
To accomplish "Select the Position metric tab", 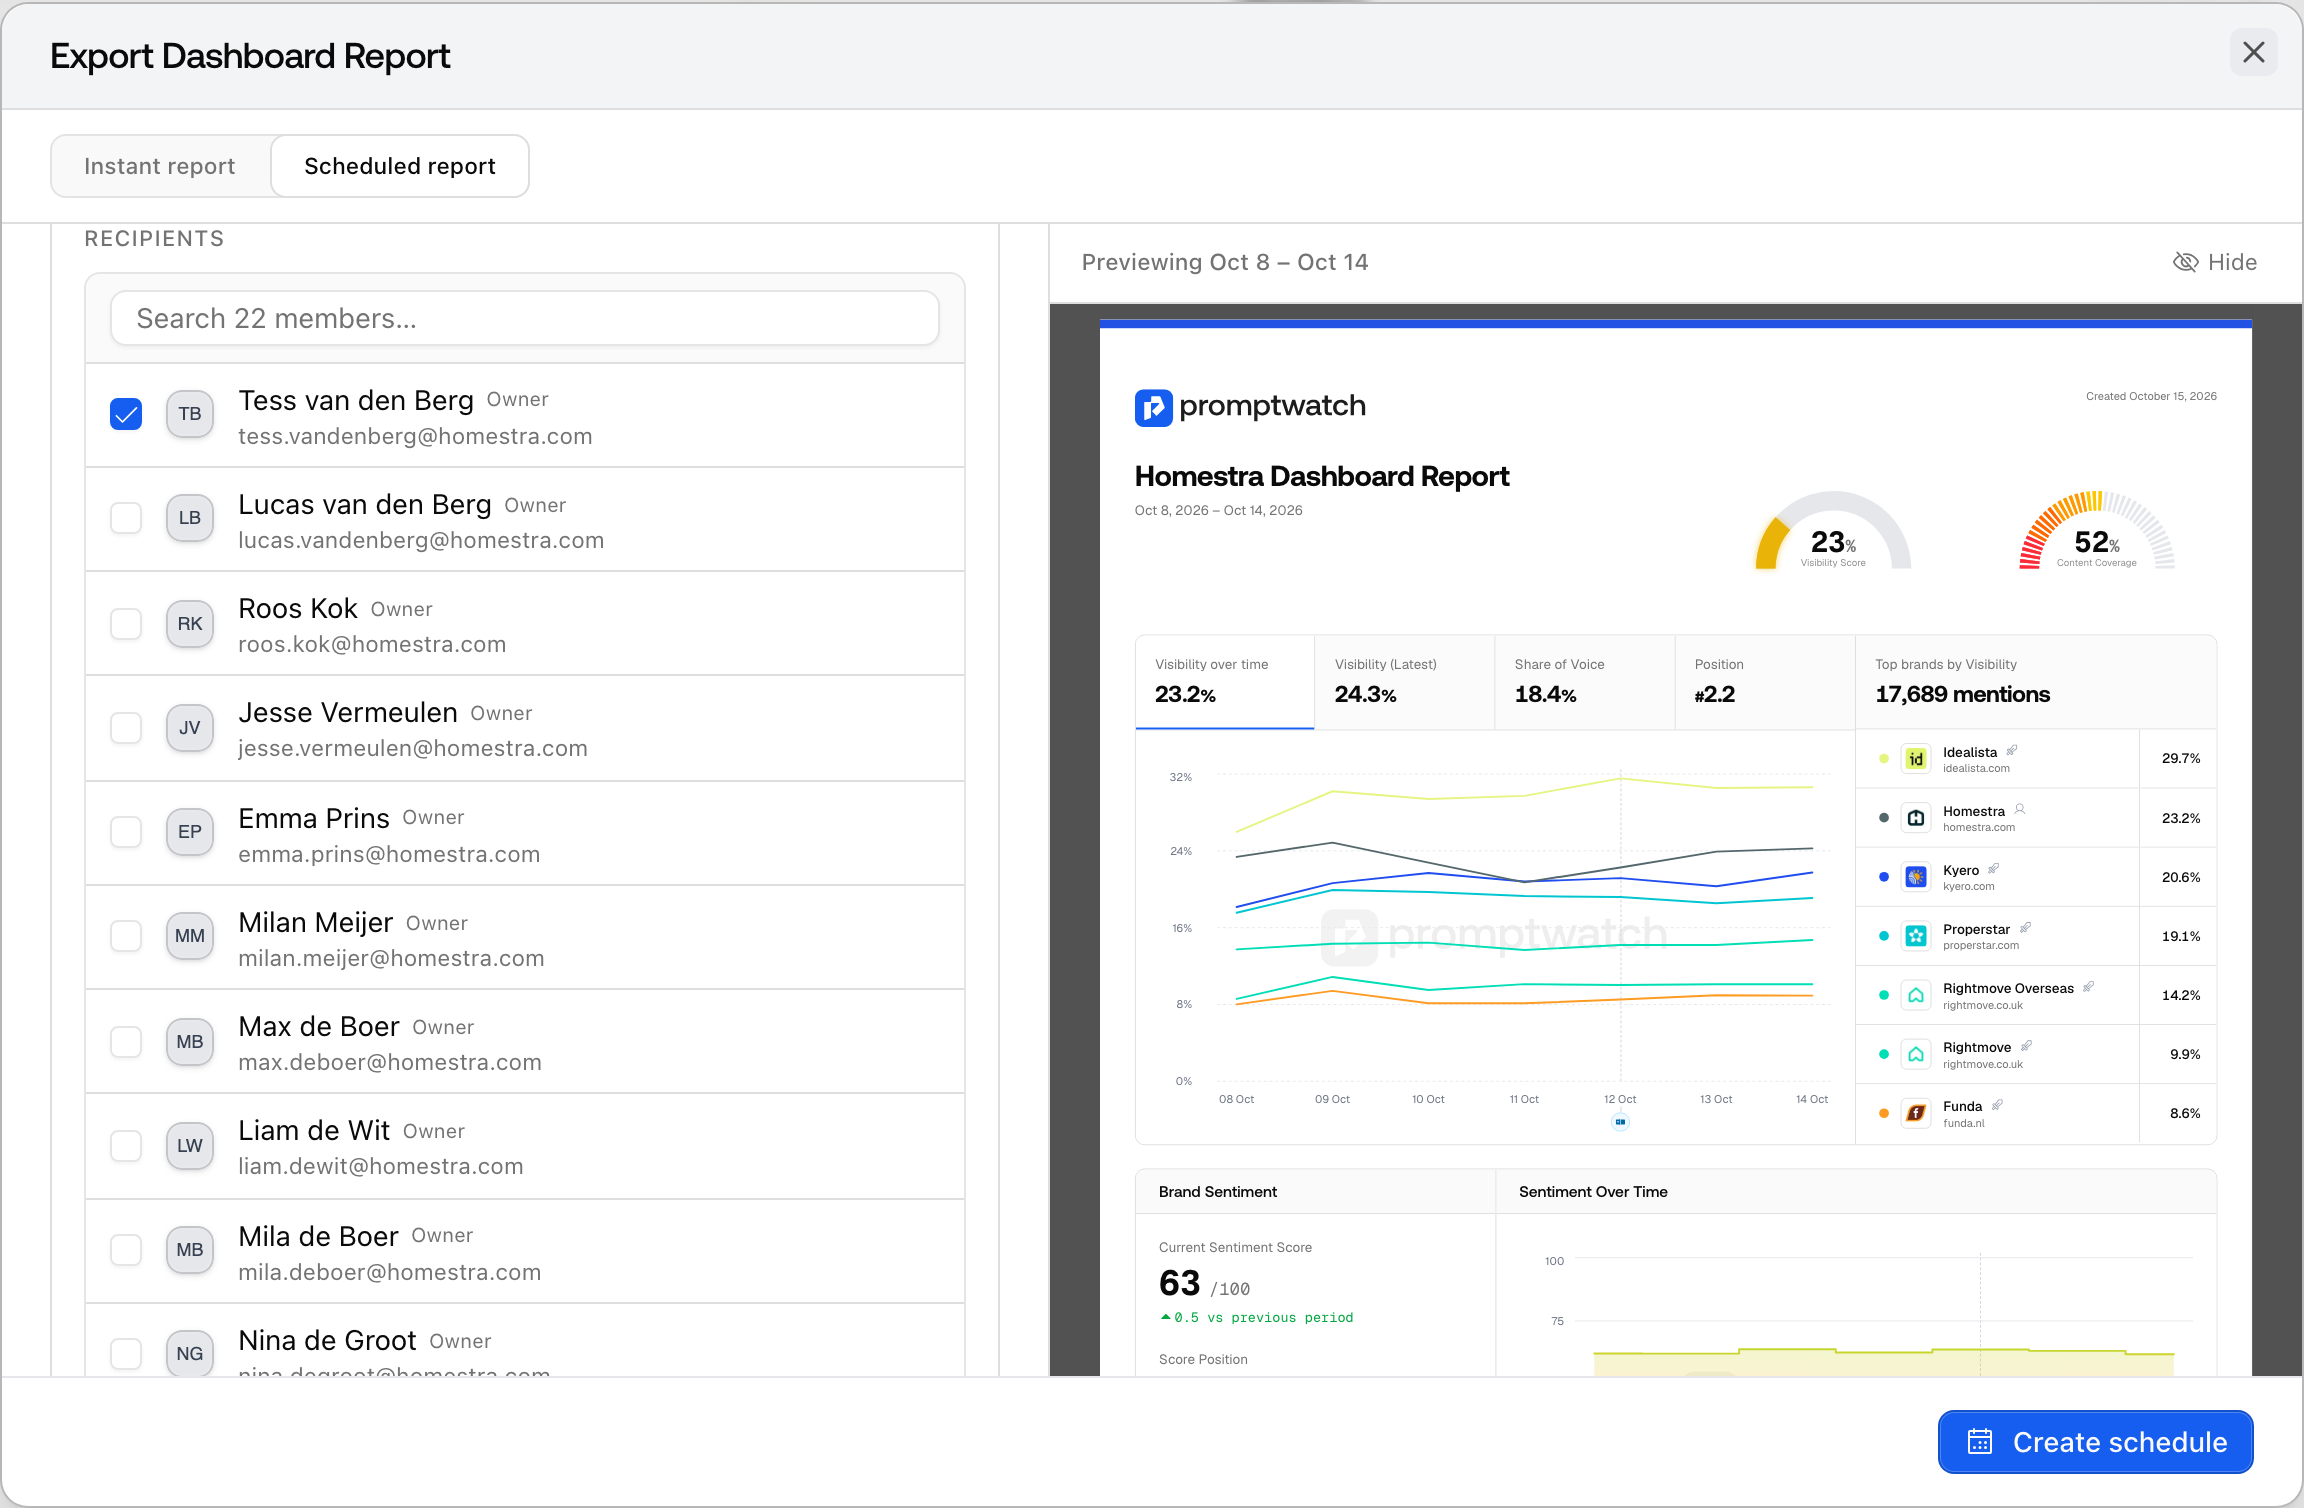I will click(x=1764, y=682).
